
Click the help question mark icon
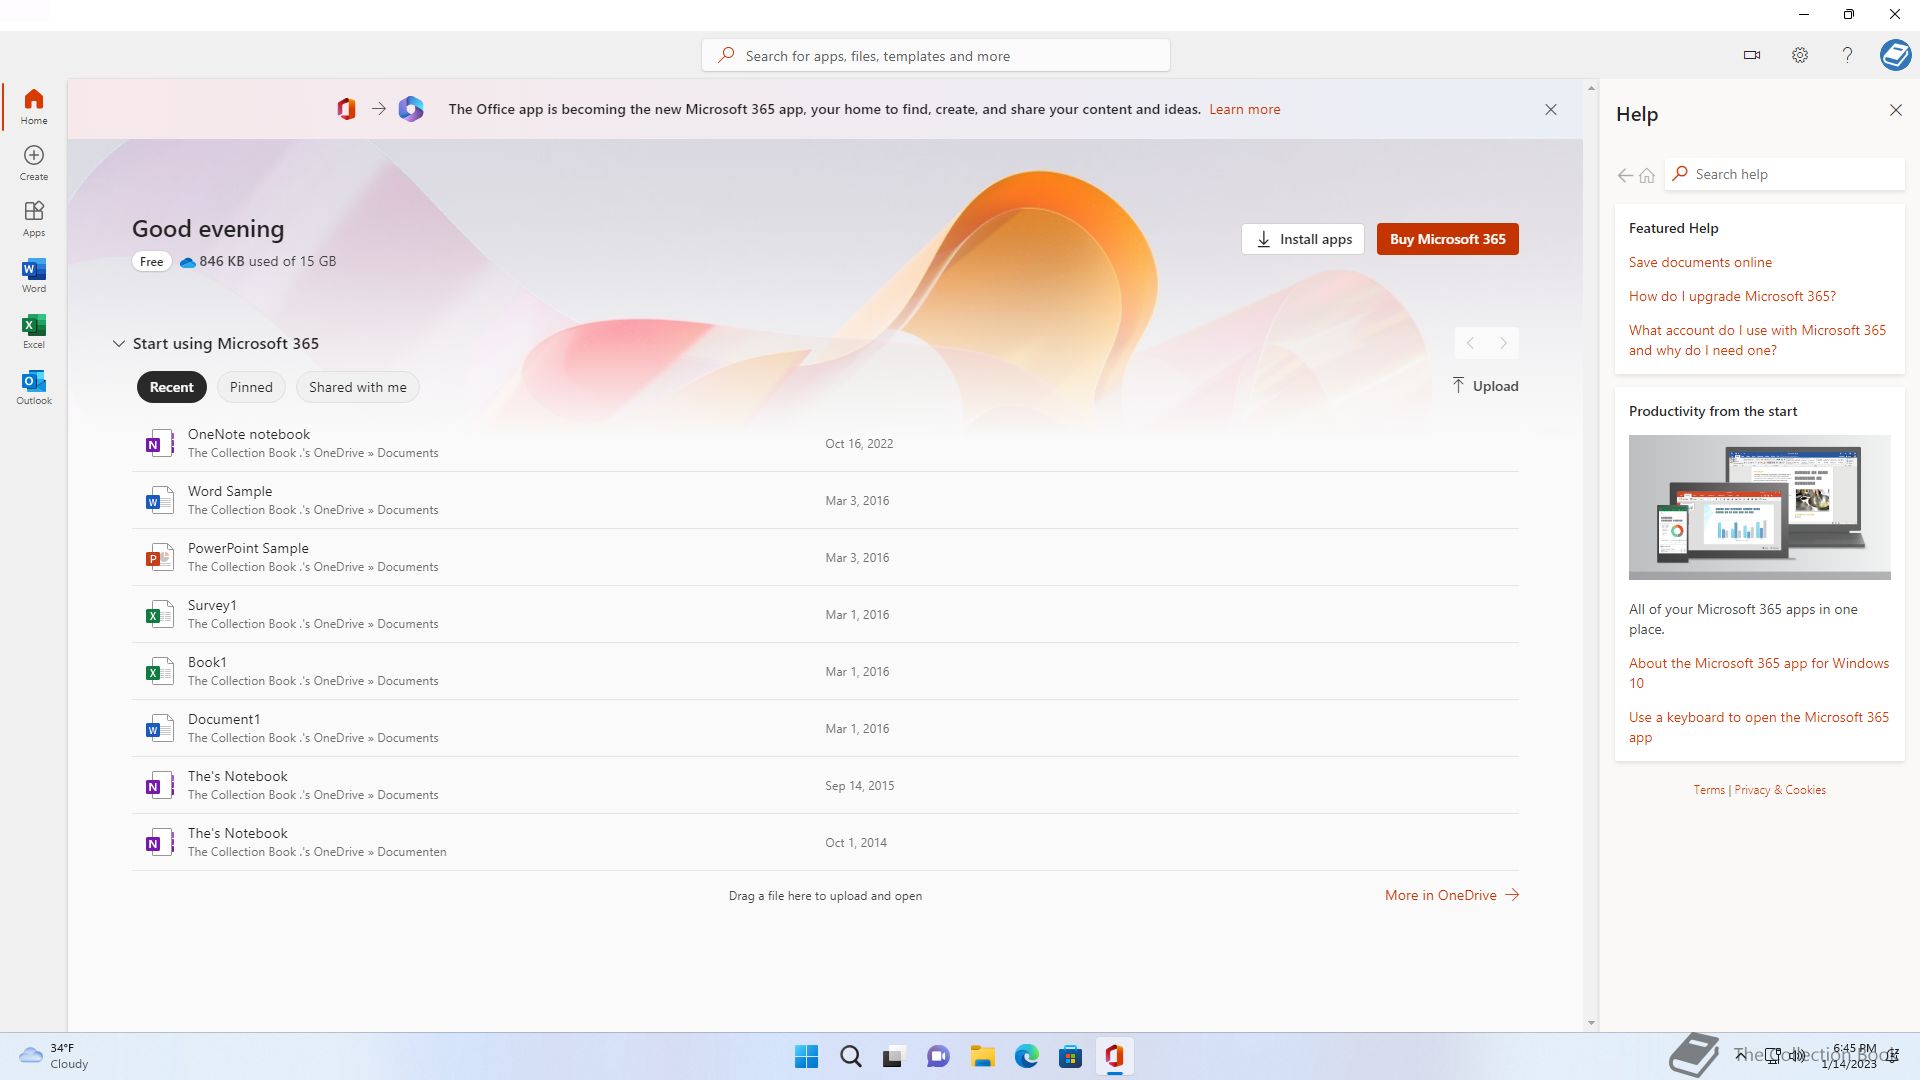(1847, 55)
